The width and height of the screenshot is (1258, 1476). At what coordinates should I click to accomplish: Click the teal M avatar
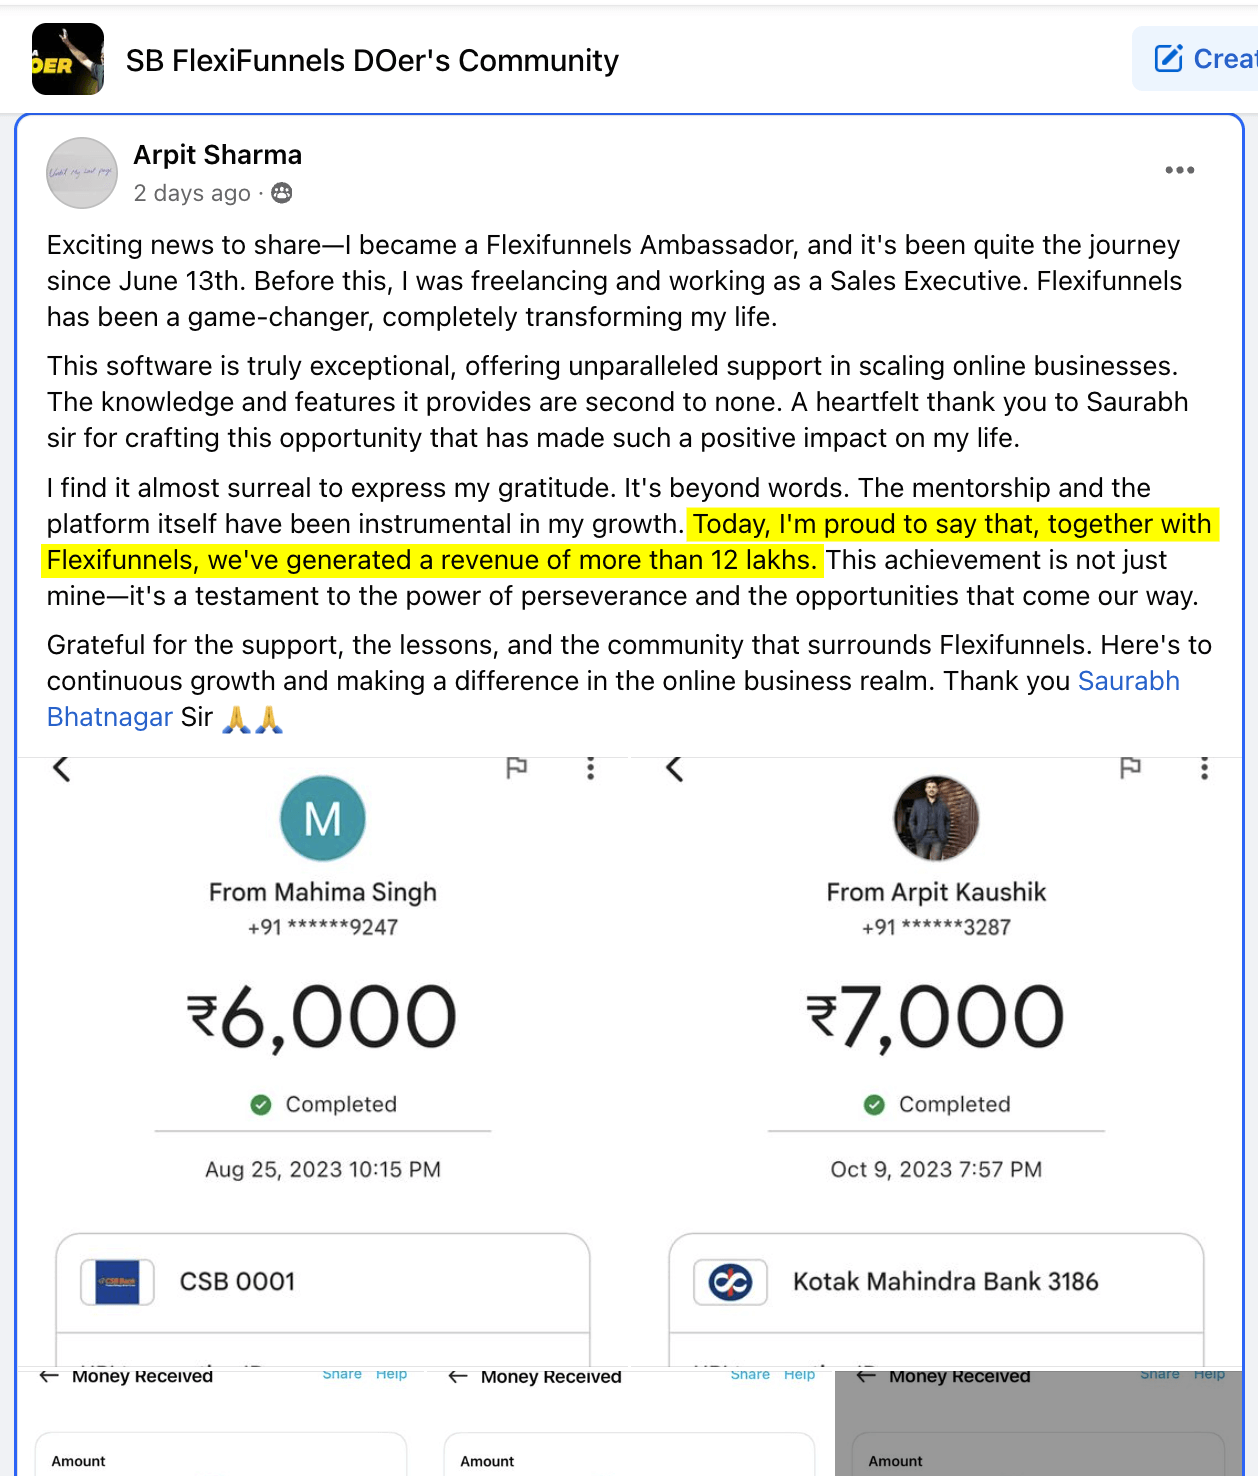[323, 819]
